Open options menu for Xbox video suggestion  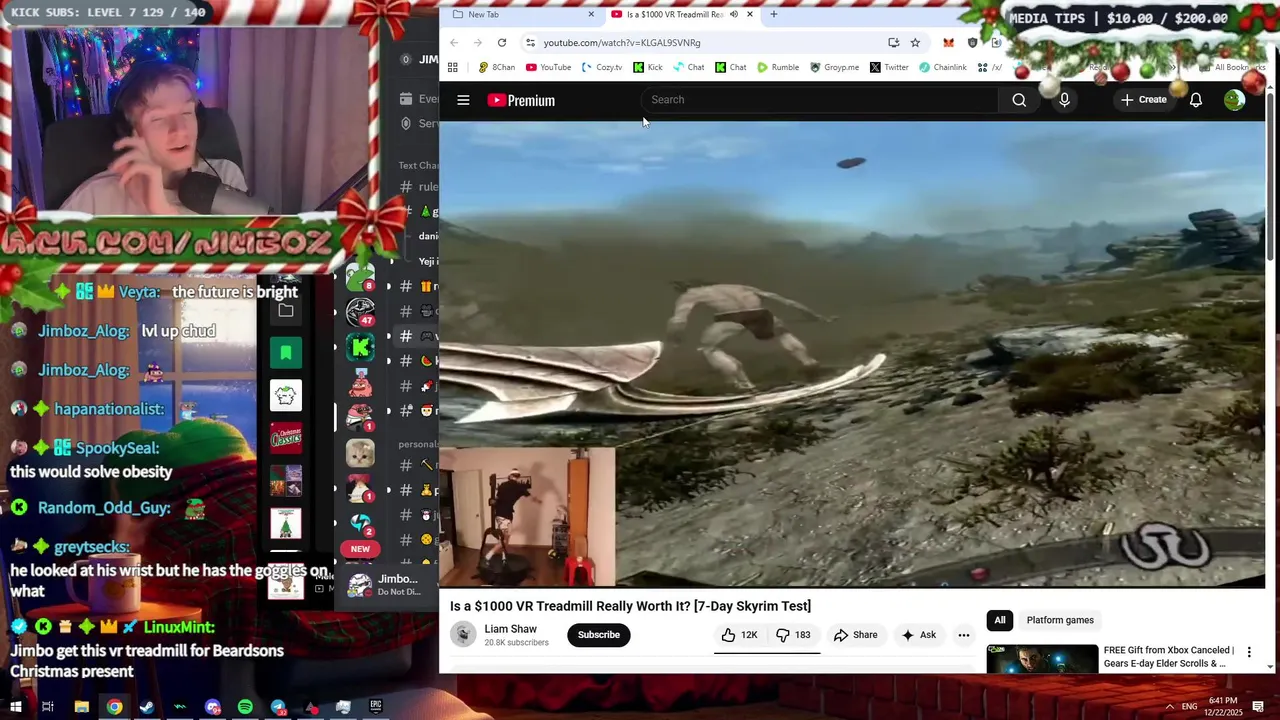tap(1249, 652)
